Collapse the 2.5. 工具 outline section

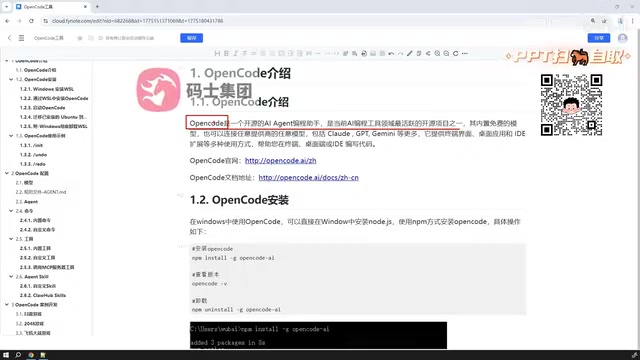(11, 239)
